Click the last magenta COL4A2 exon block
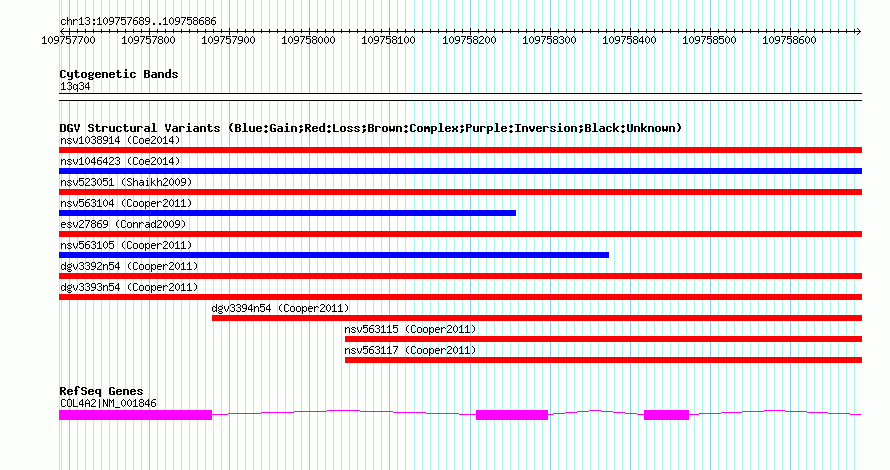 tap(666, 415)
